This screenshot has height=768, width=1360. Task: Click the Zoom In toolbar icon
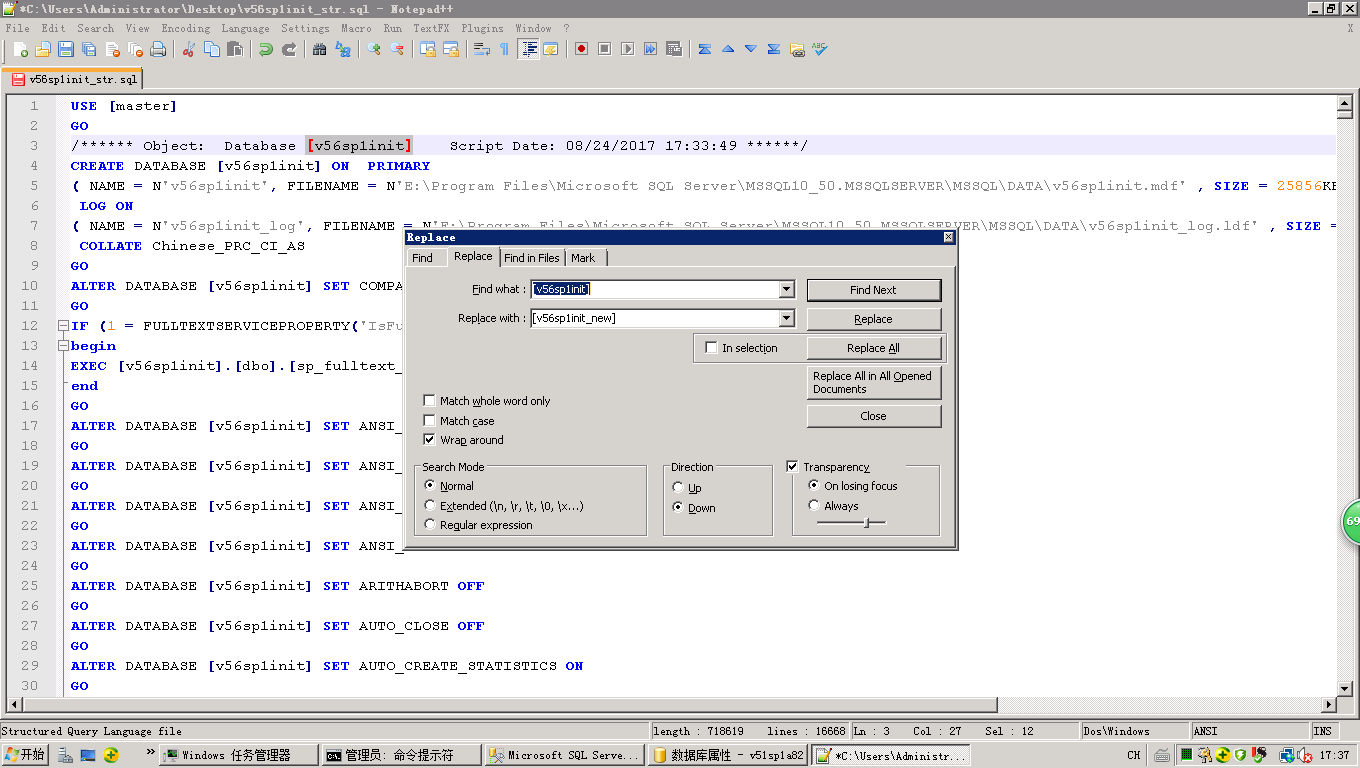(x=374, y=49)
